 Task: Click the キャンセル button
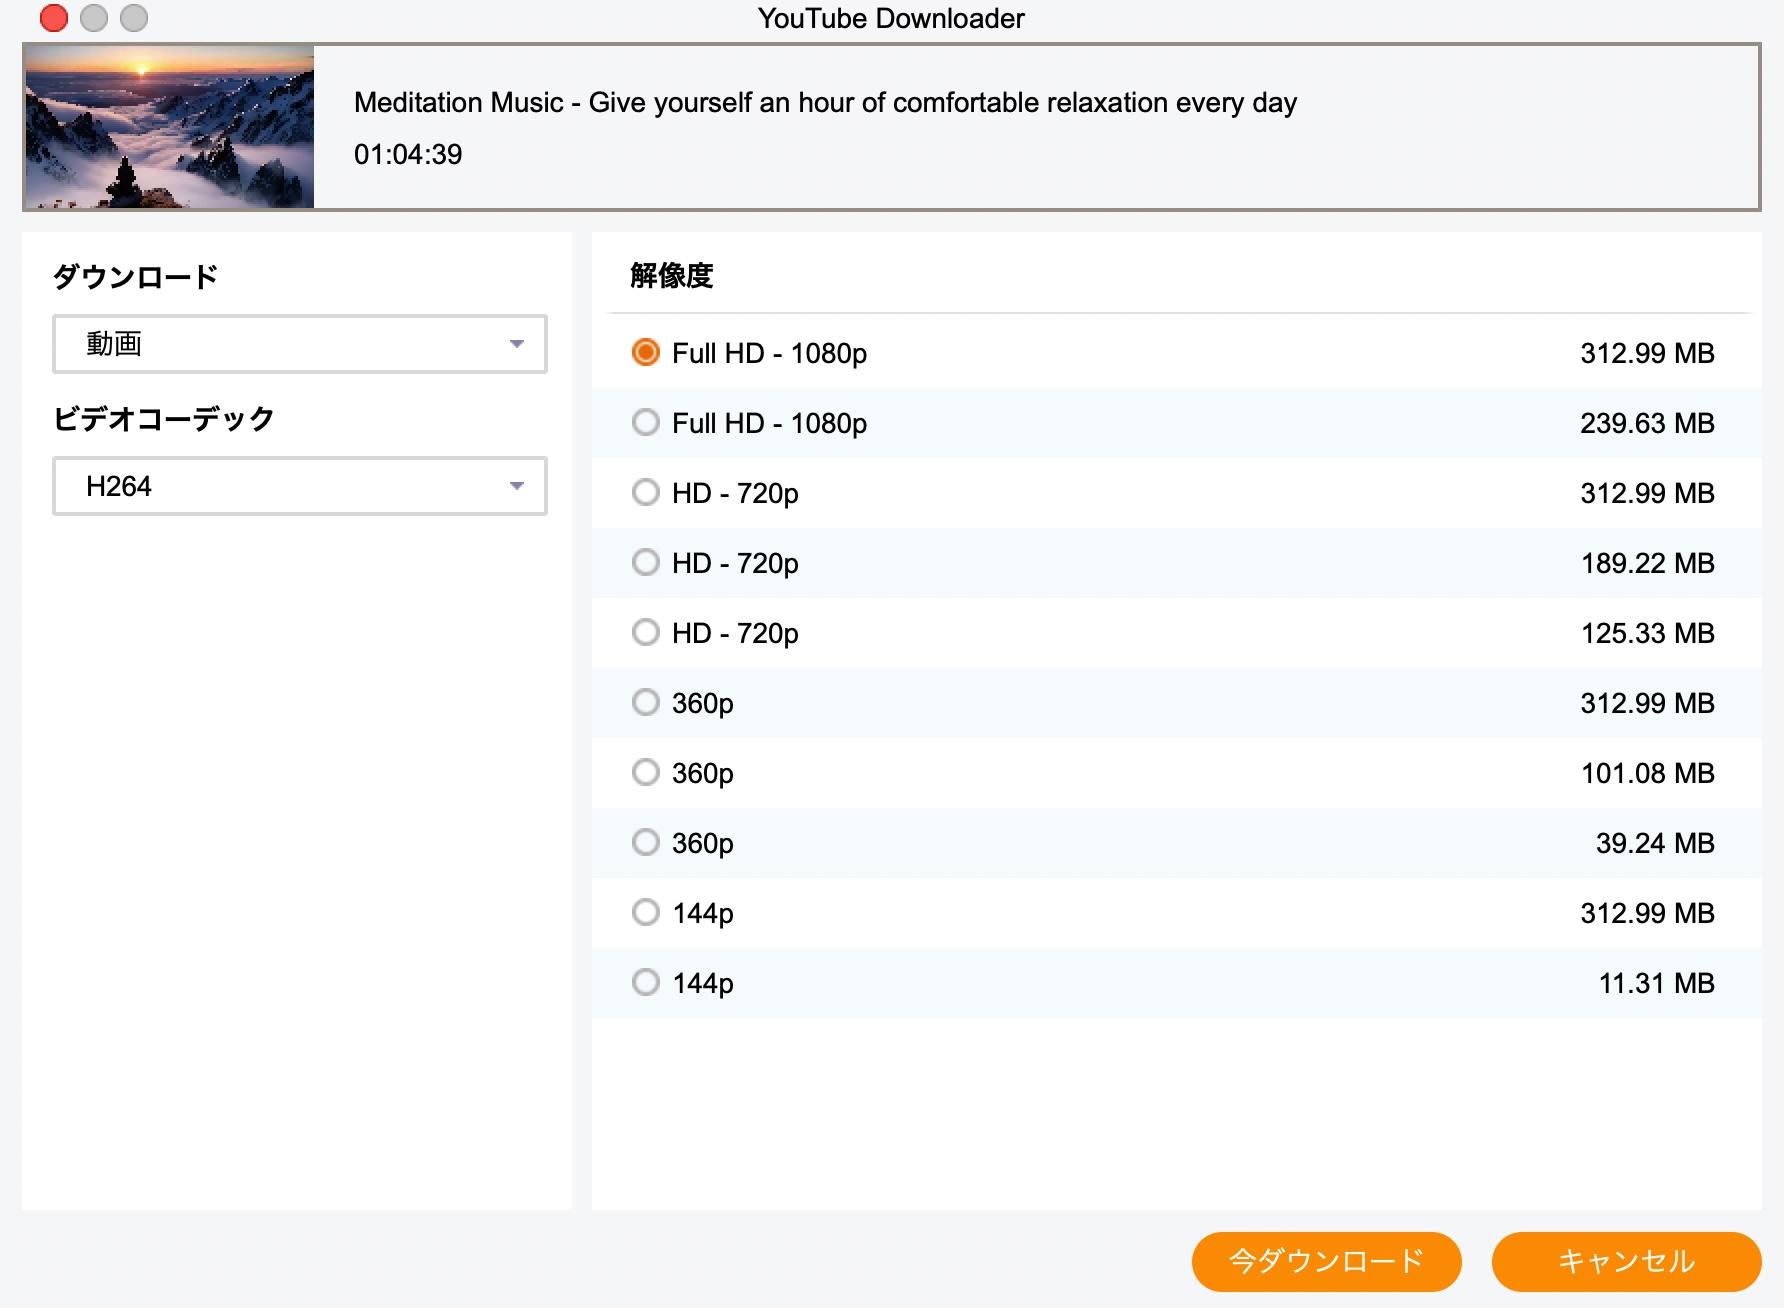[1626, 1261]
